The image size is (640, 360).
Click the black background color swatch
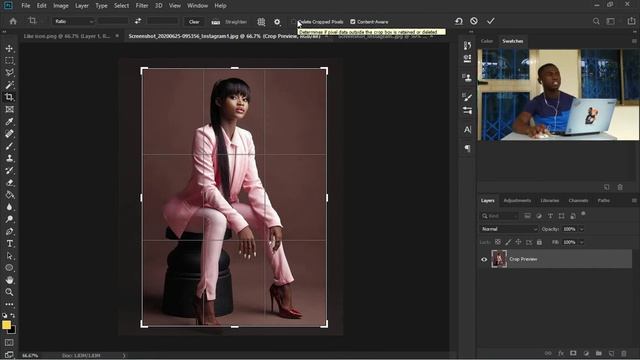13,330
